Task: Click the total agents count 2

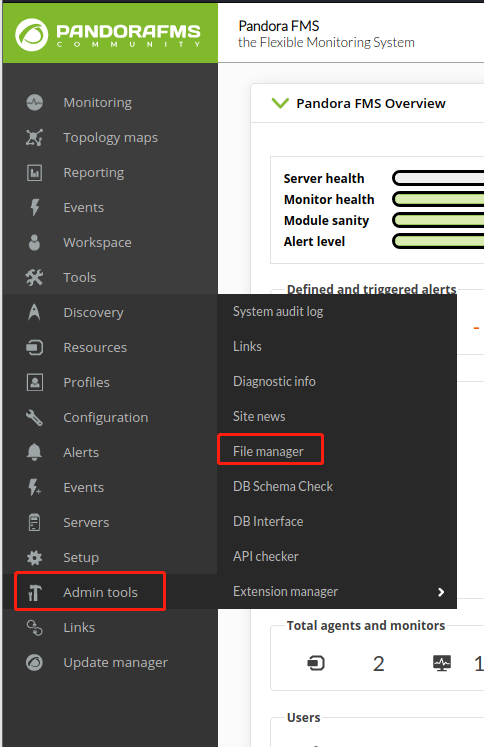Action: (379, 664)
